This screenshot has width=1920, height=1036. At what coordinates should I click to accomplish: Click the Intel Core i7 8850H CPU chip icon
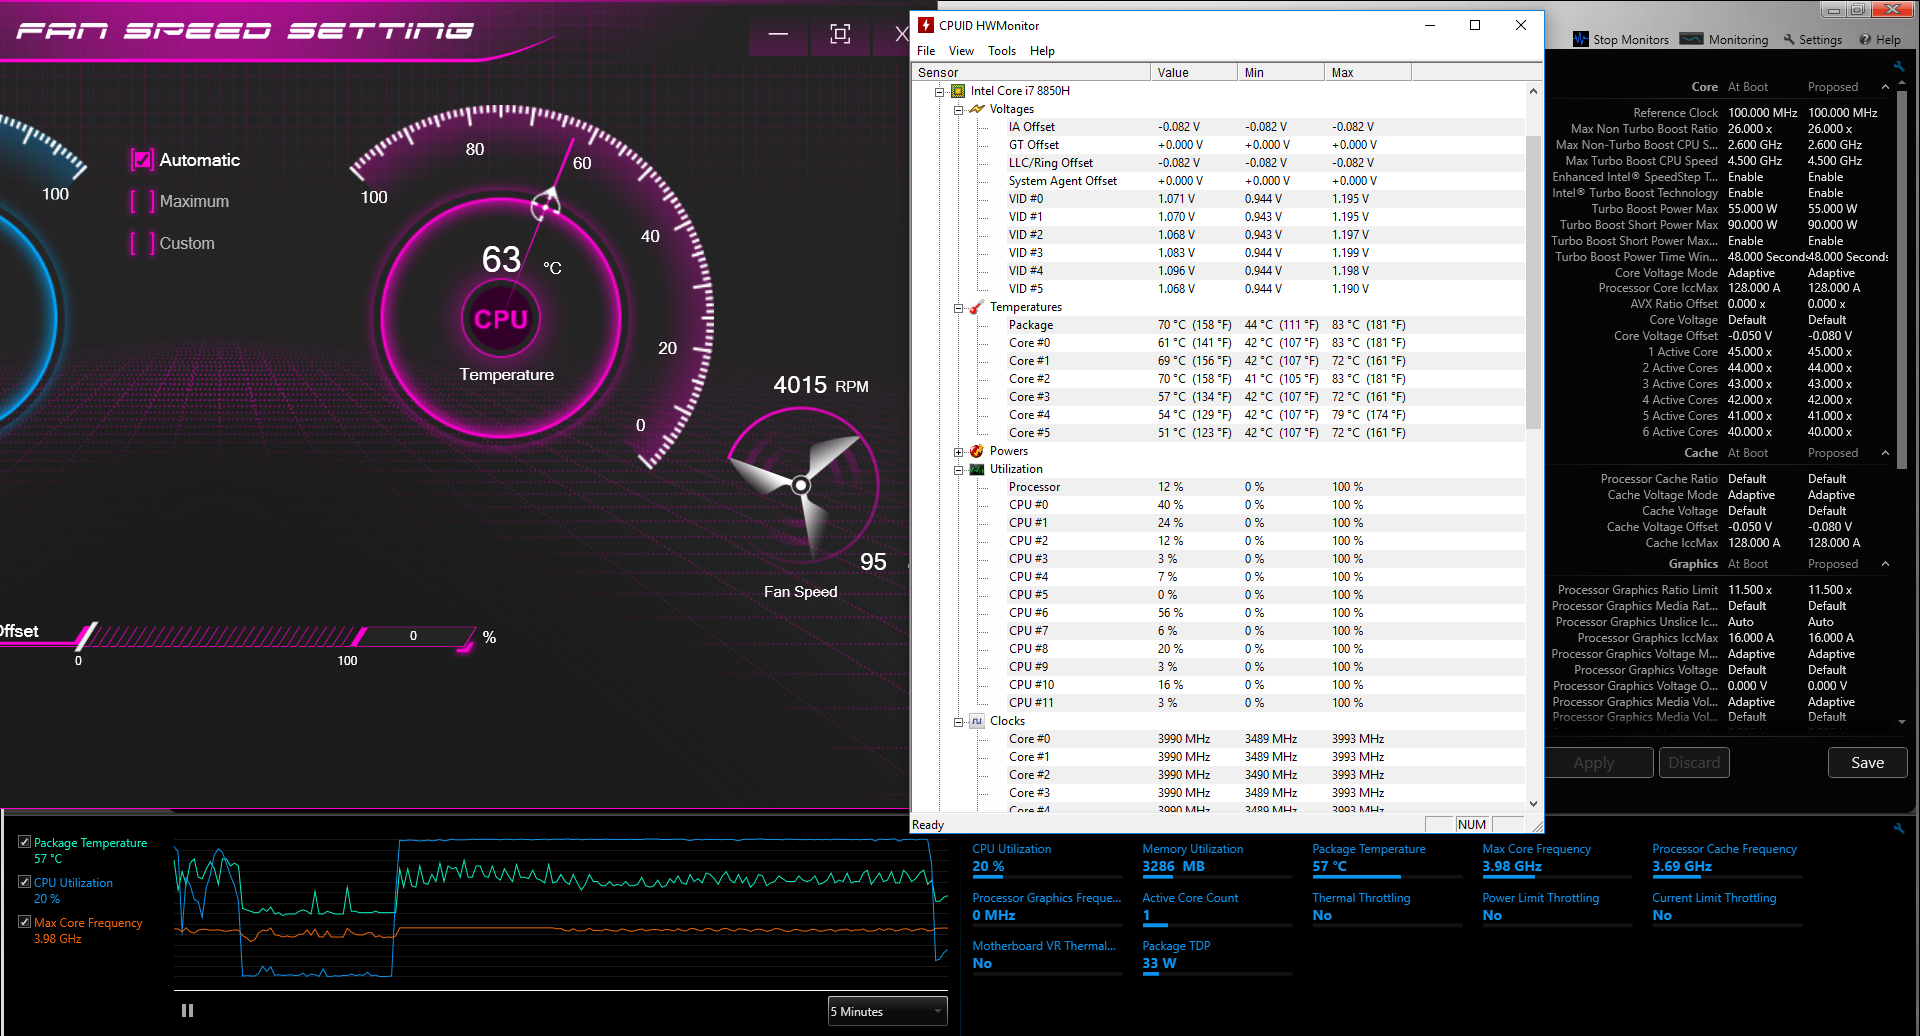click(958, 91)
